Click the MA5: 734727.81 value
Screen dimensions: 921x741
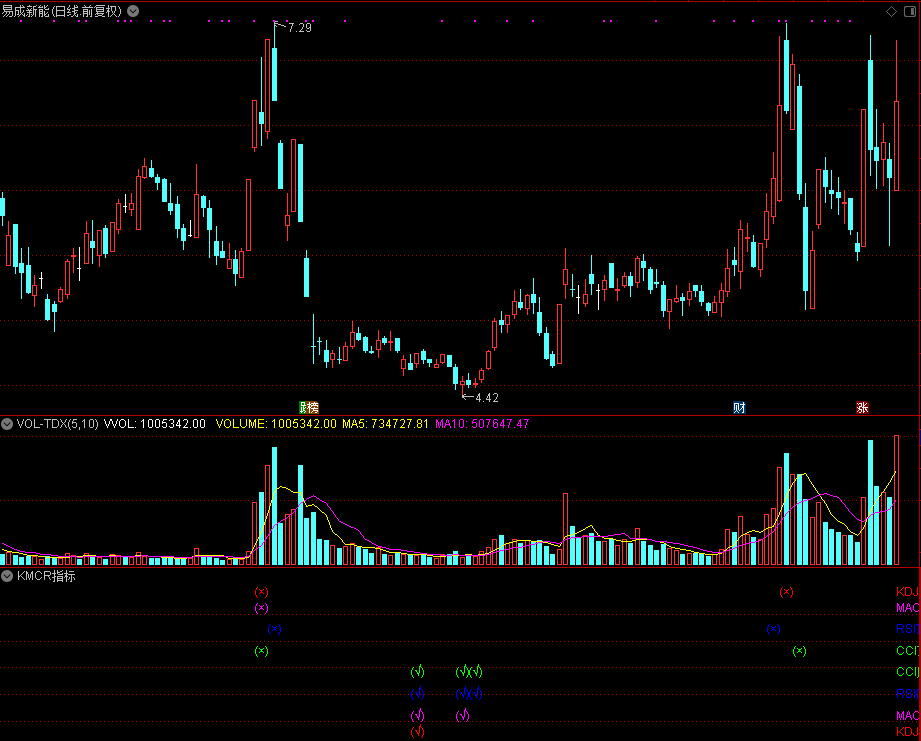tap(385, 424)
